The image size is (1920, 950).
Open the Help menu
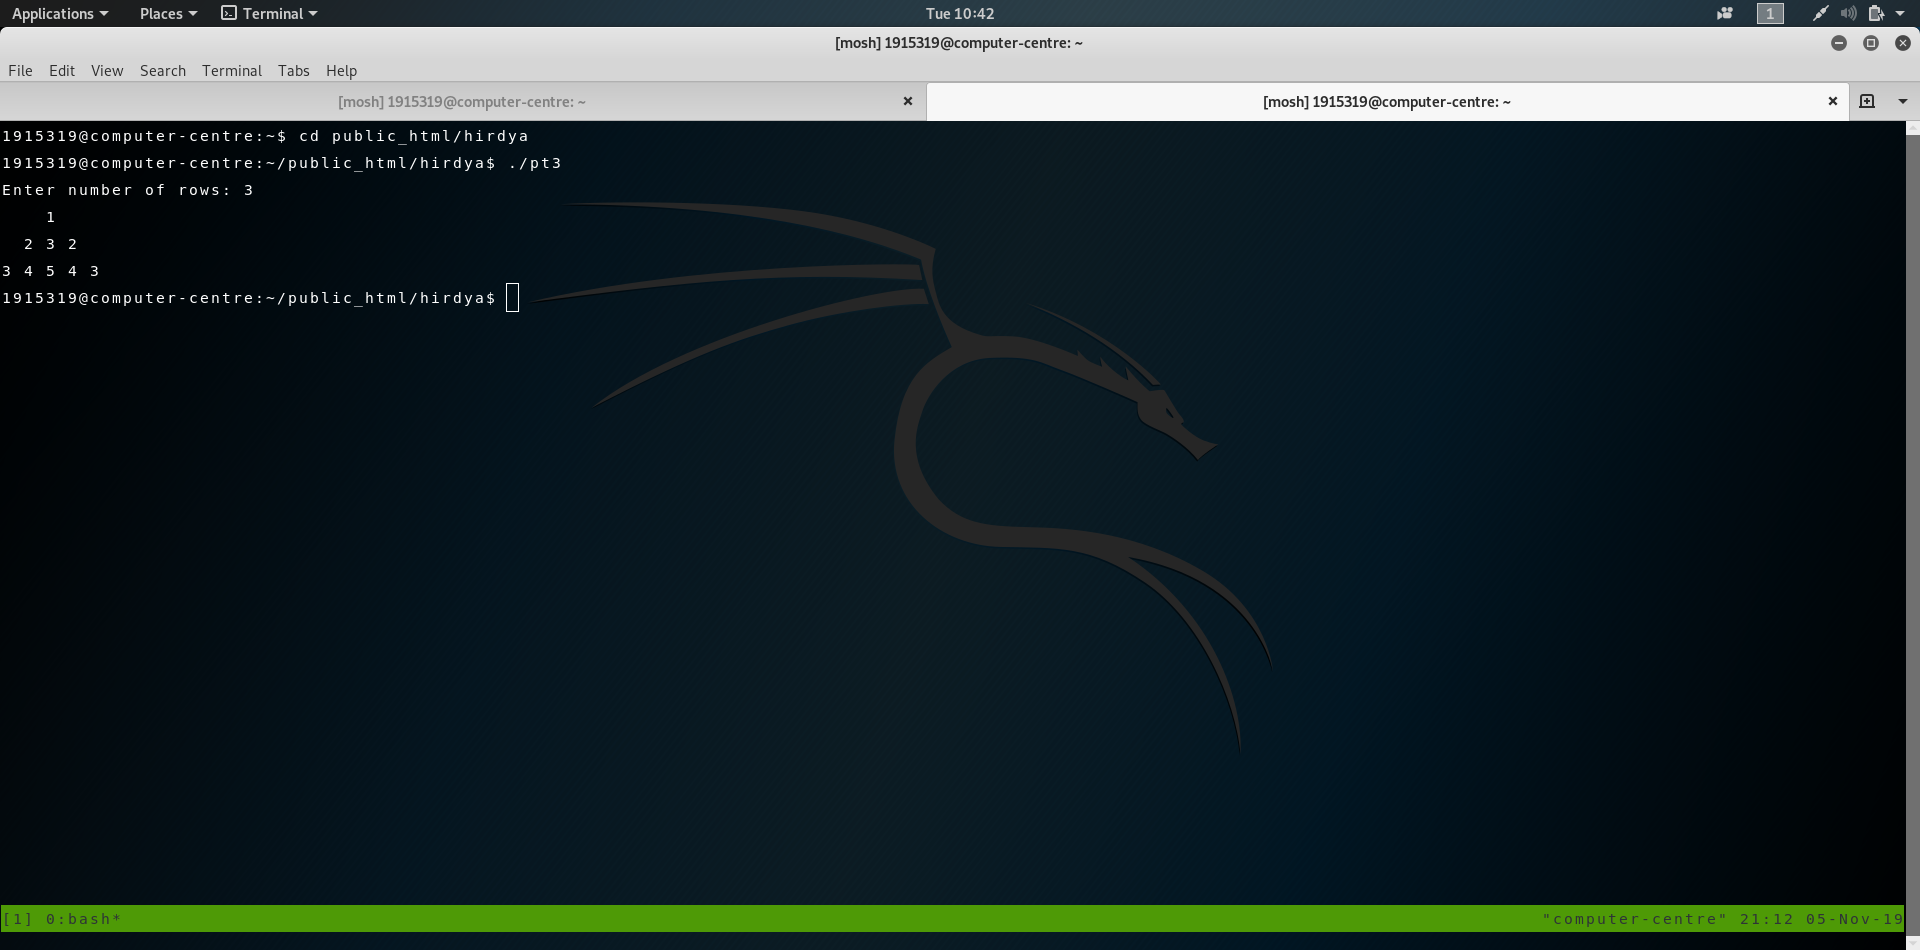click(x=341, y=70)
